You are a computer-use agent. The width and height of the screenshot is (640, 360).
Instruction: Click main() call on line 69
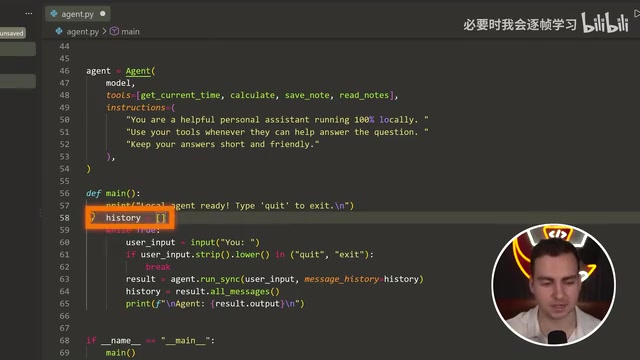(120, 353)
